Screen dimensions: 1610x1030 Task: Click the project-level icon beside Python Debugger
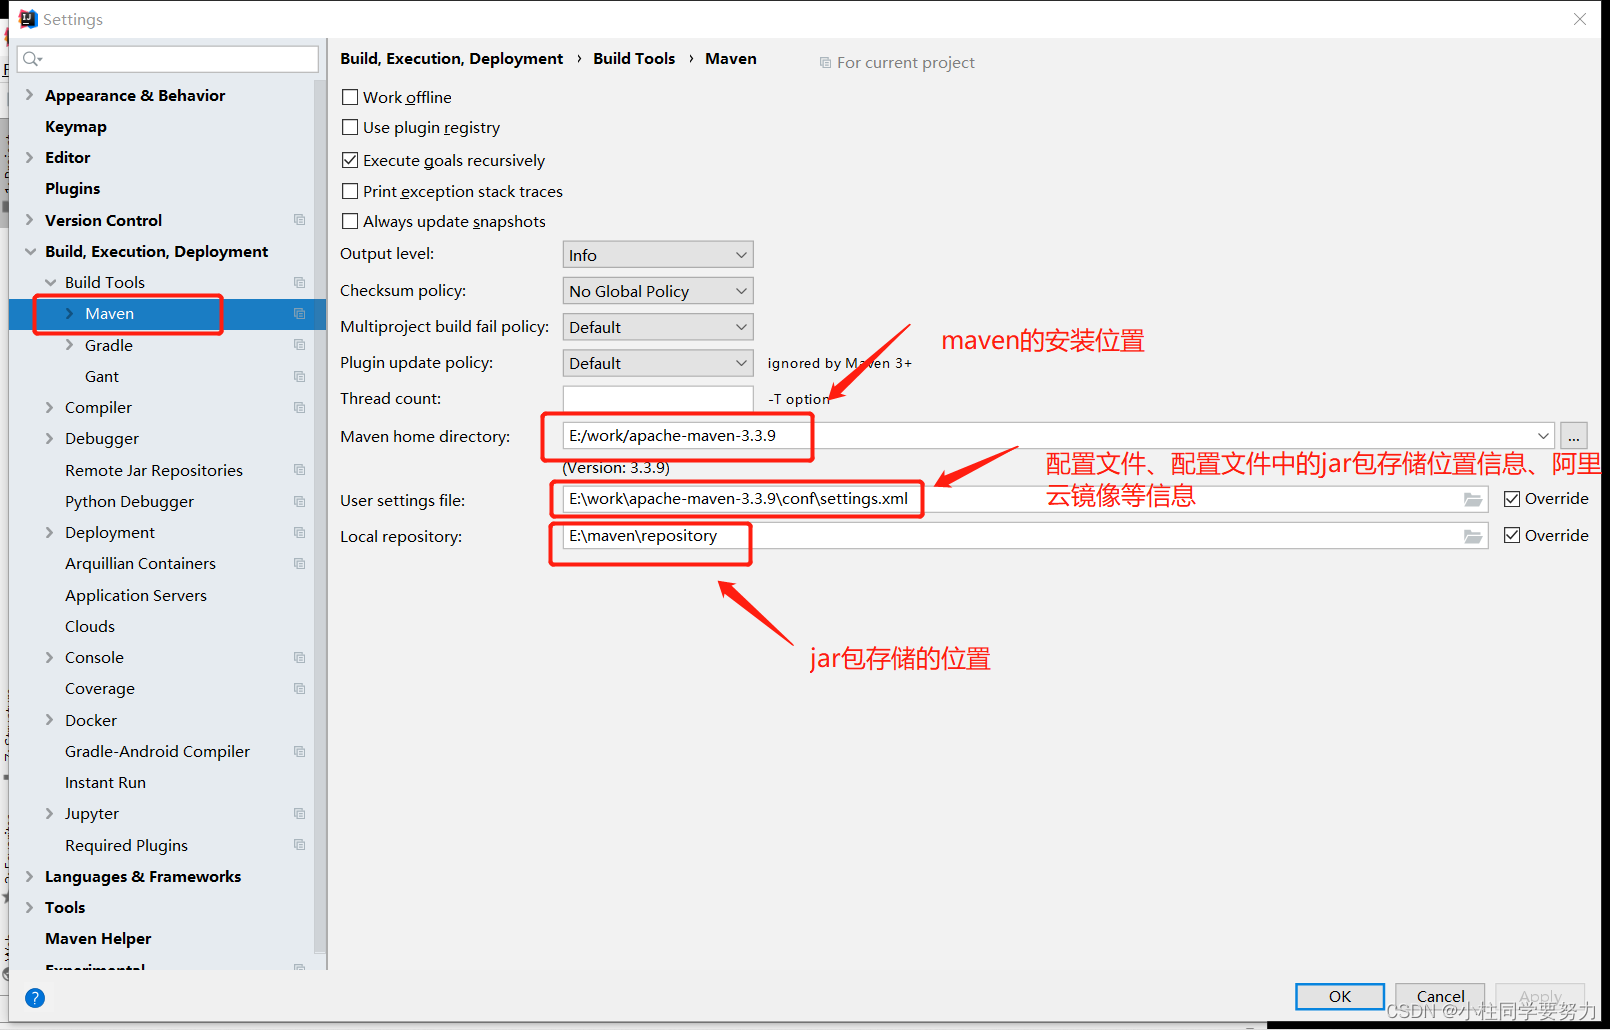299,501
